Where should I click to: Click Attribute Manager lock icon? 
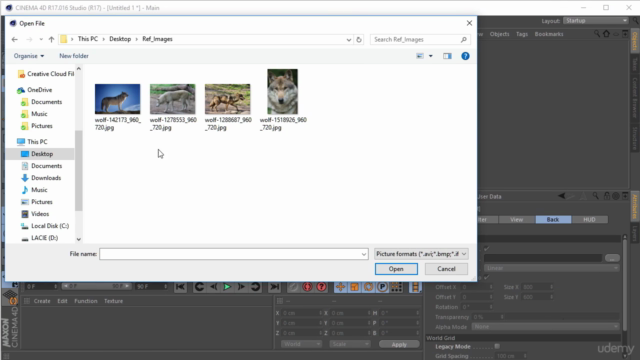(x=607, y=196)
